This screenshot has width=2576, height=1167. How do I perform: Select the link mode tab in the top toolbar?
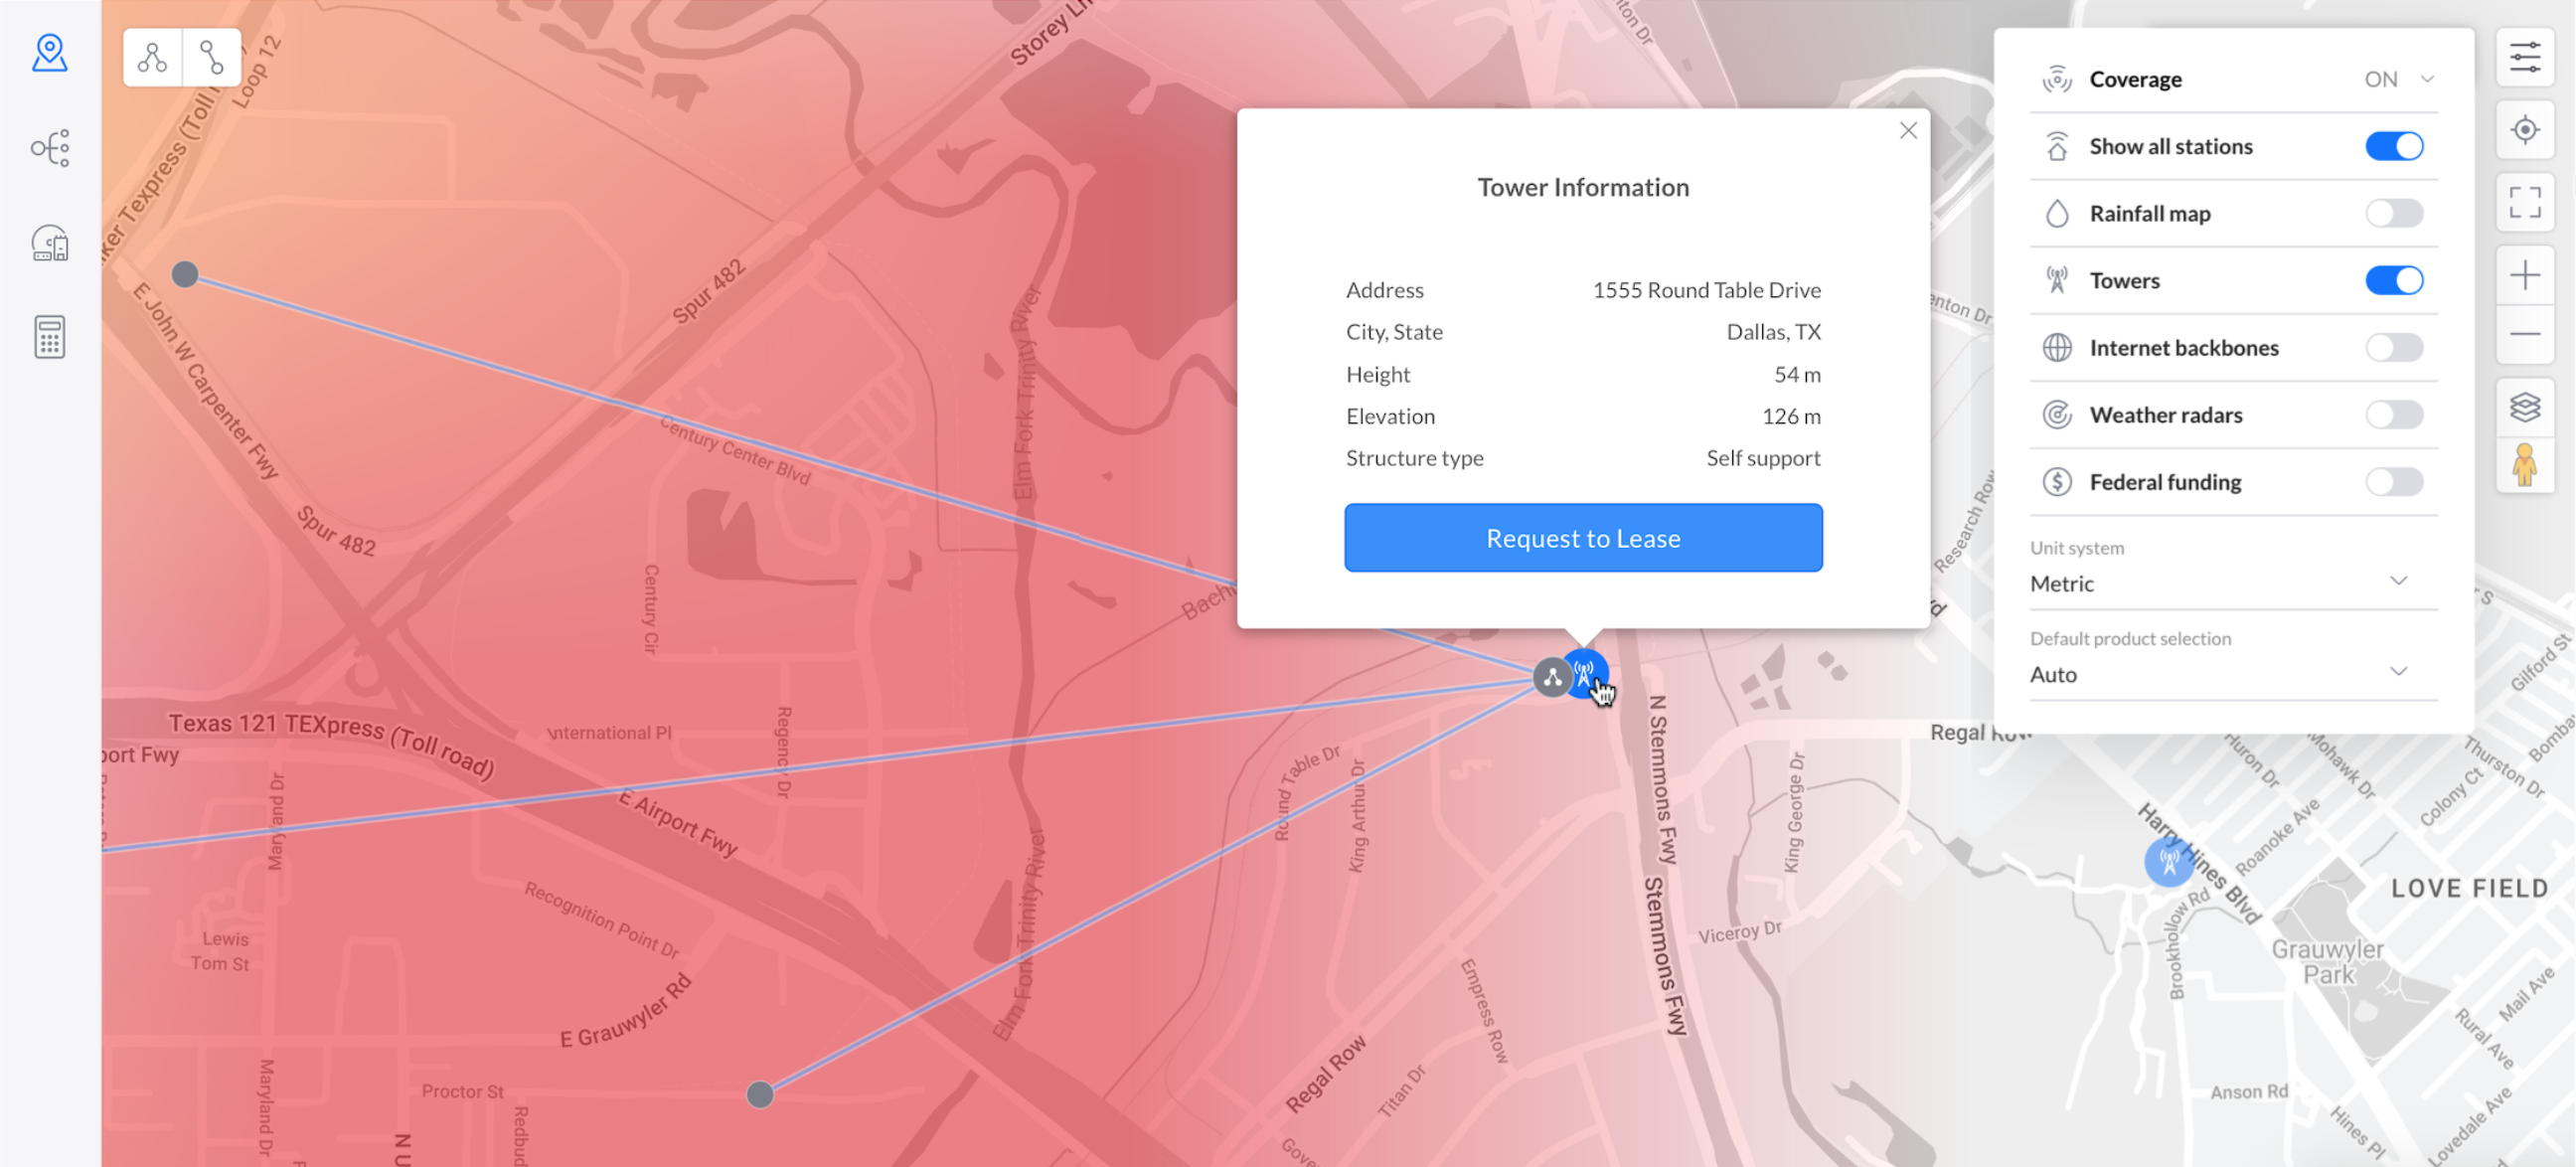point(152,57)
